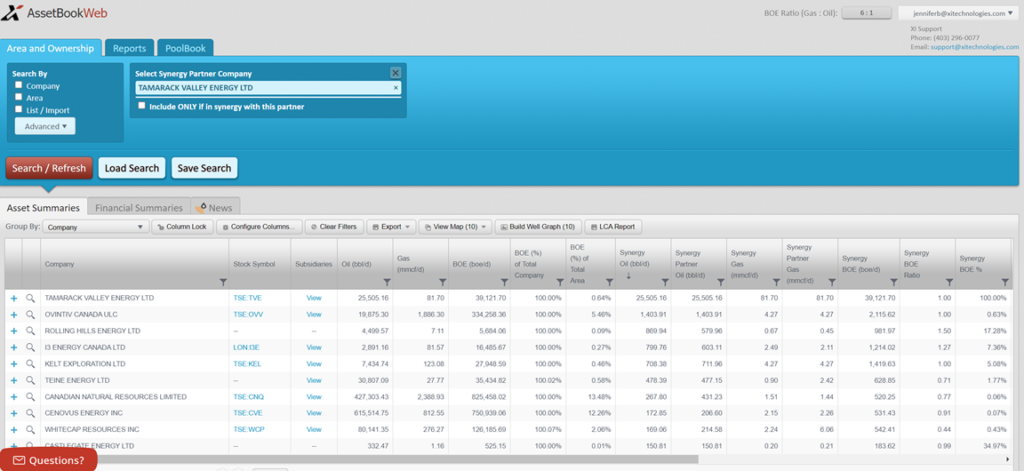This screenshot has height=471, width=1024.
Task: Click the support@xitechnologies.com email link
Action: 974,47
